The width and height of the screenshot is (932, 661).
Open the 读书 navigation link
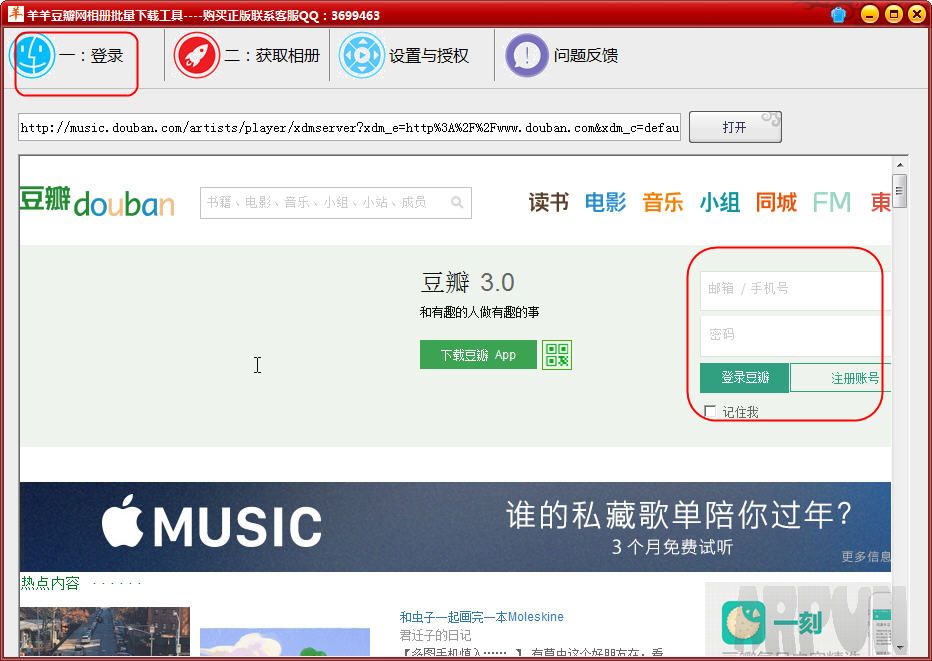click(x=548, y=203)
